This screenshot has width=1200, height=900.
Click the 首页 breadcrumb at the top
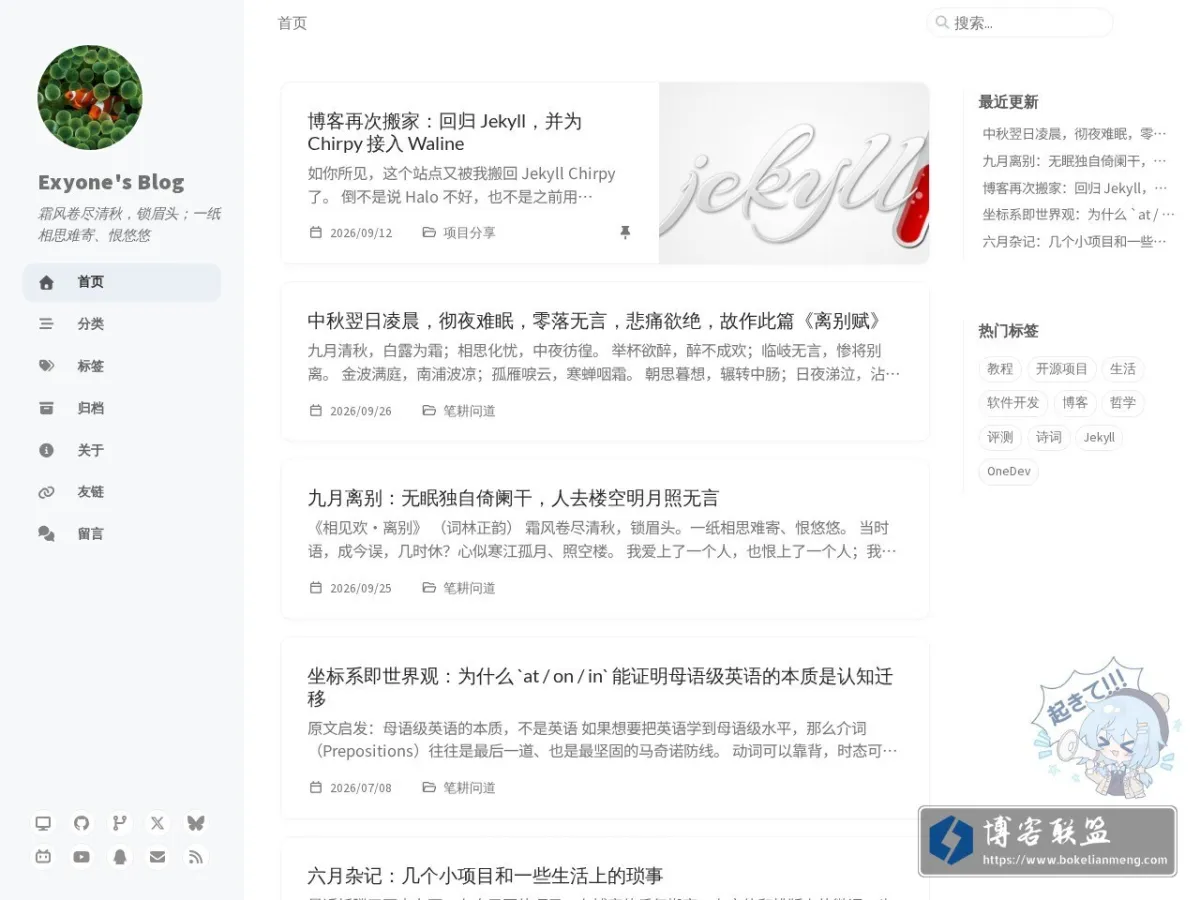point(292,23)
